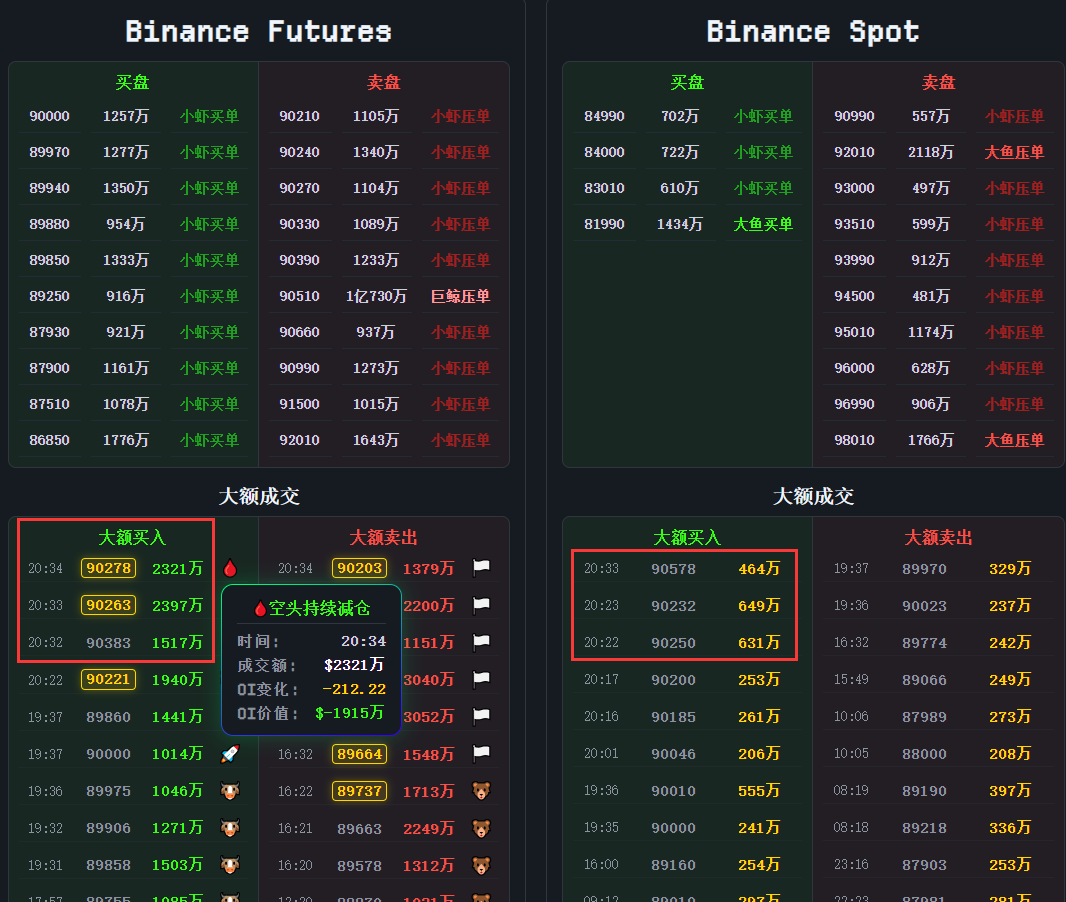
Task: Click the bull icon on the 1046万 buy row
Action: pyautogui.click(x=230, y=791)
